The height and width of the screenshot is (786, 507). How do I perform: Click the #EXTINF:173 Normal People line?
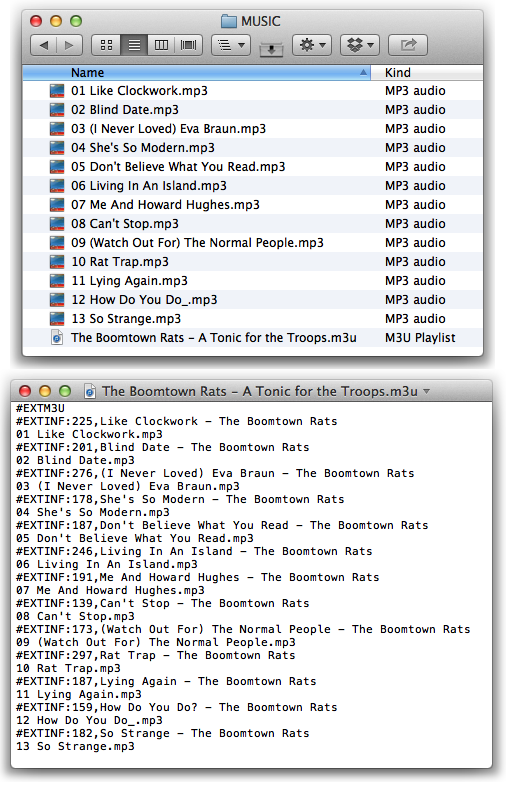pyautogui.click(x=243, y=630)
